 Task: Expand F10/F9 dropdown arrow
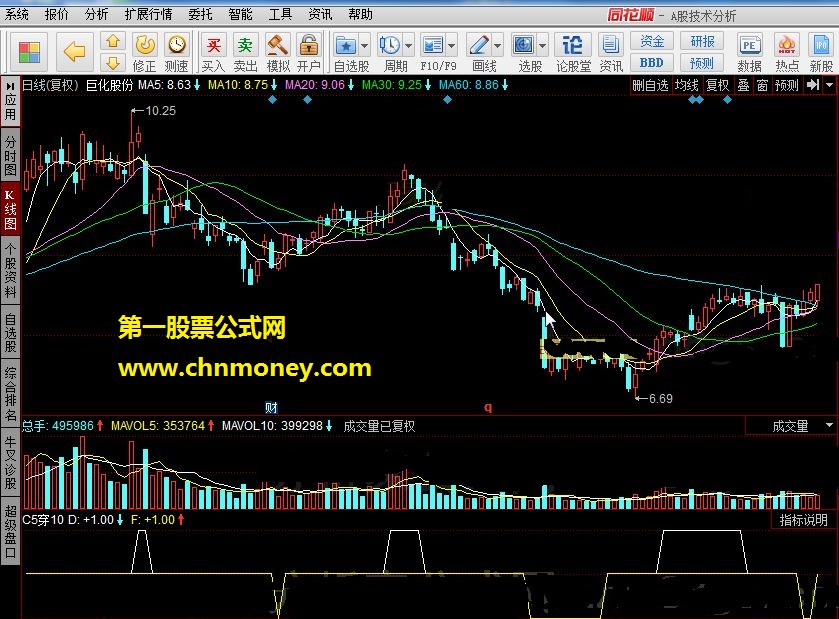[x=451, y=46]
